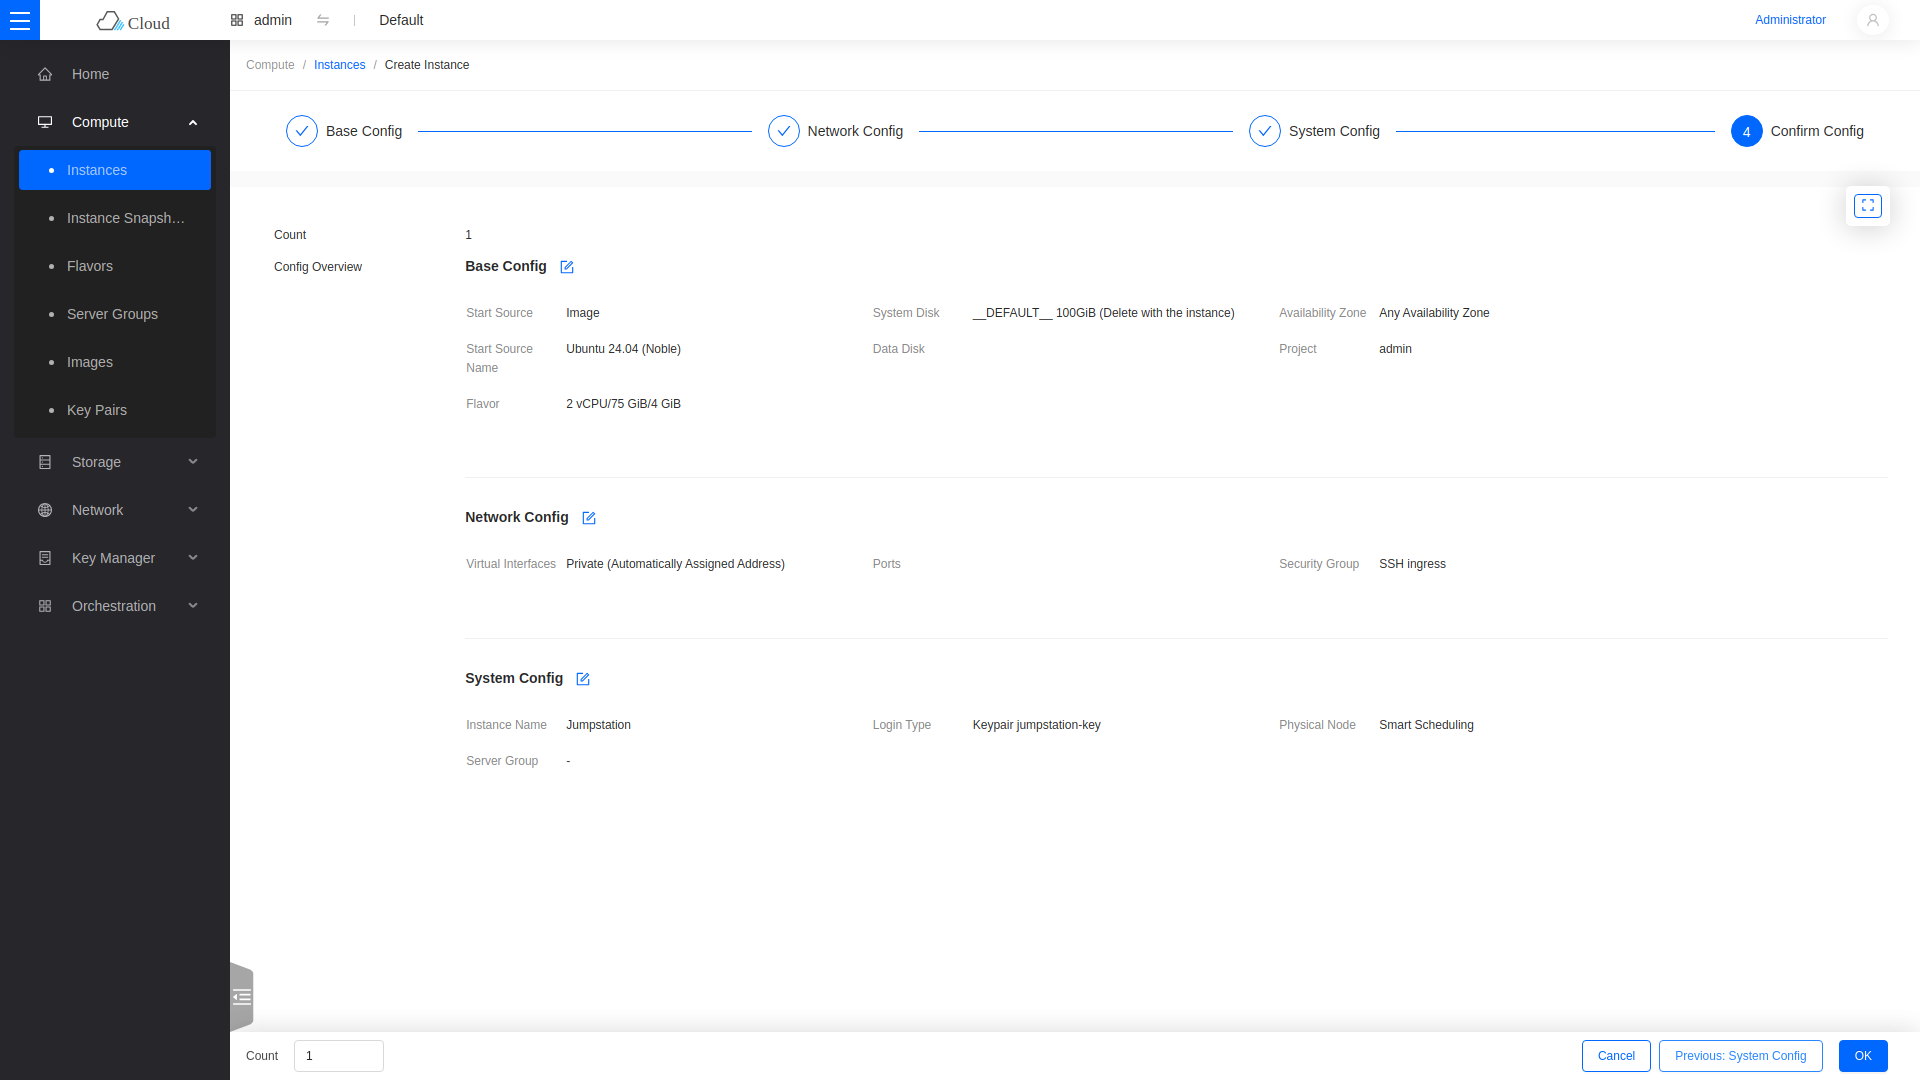Edit Network Config via pencil icon
Viewport: 1920px width, 1080px height.
coord(589,518)
